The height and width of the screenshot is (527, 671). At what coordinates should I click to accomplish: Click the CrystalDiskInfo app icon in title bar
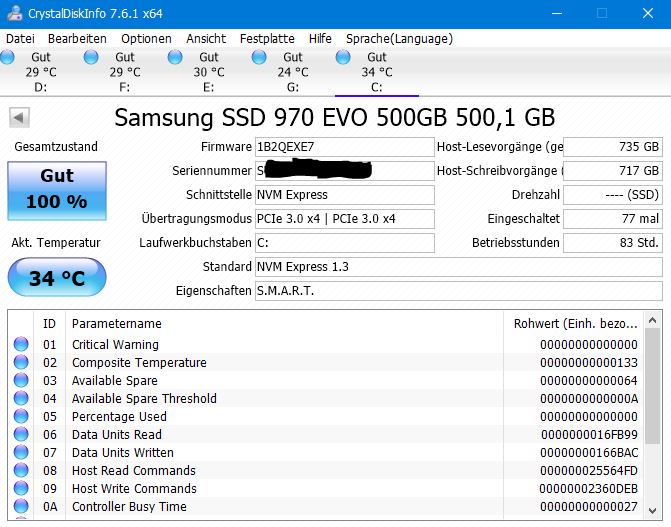point(14,13)
